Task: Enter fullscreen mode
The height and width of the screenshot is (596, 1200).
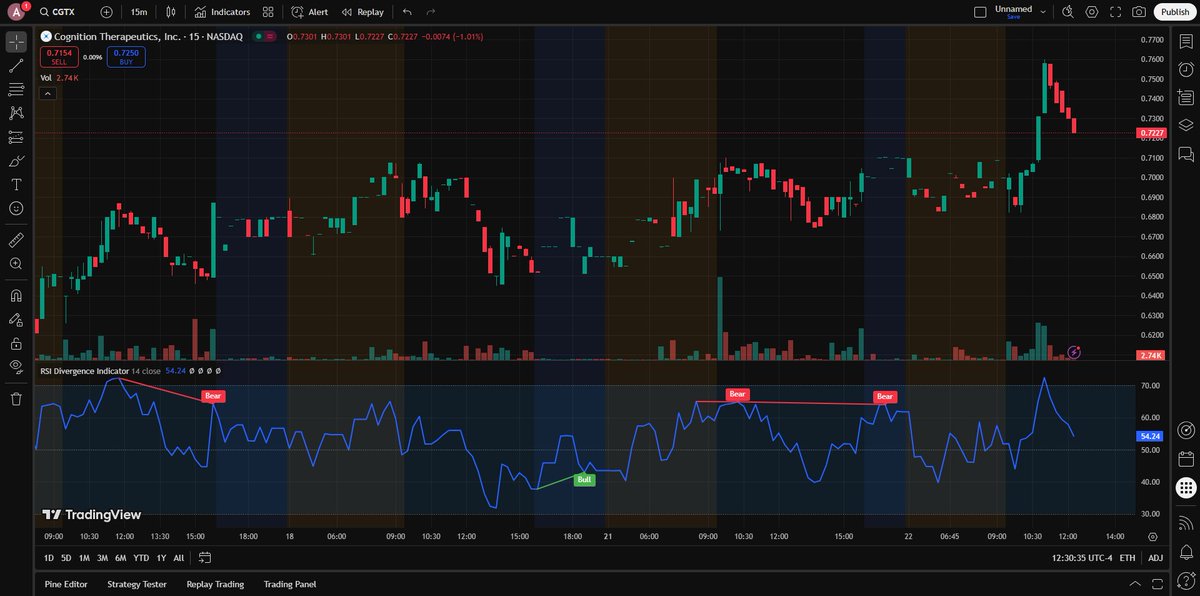Action: (1115, 12)
